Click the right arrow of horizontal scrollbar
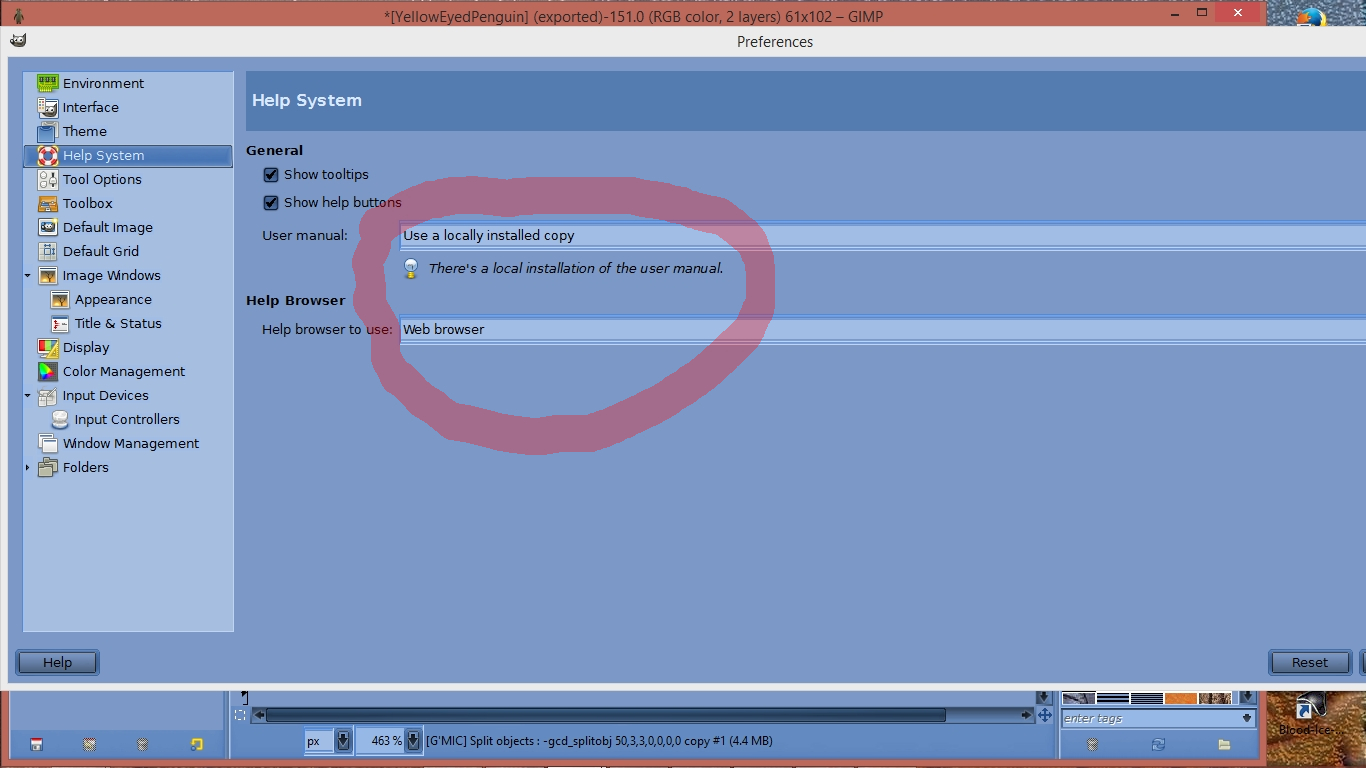 point(1027,715)
